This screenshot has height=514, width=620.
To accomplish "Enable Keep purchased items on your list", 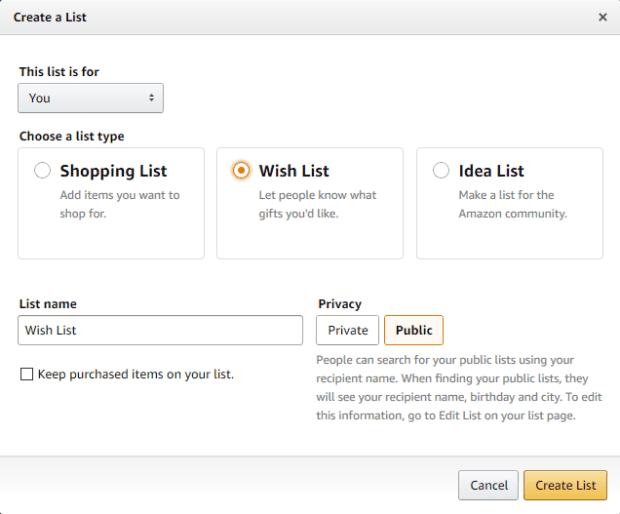I will click(26, 374).
